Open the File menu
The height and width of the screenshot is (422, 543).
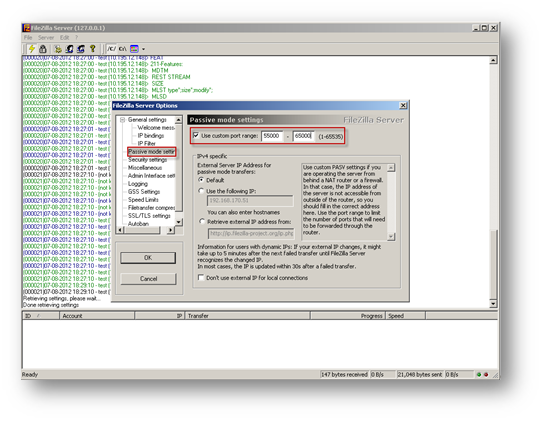(28, 37)
